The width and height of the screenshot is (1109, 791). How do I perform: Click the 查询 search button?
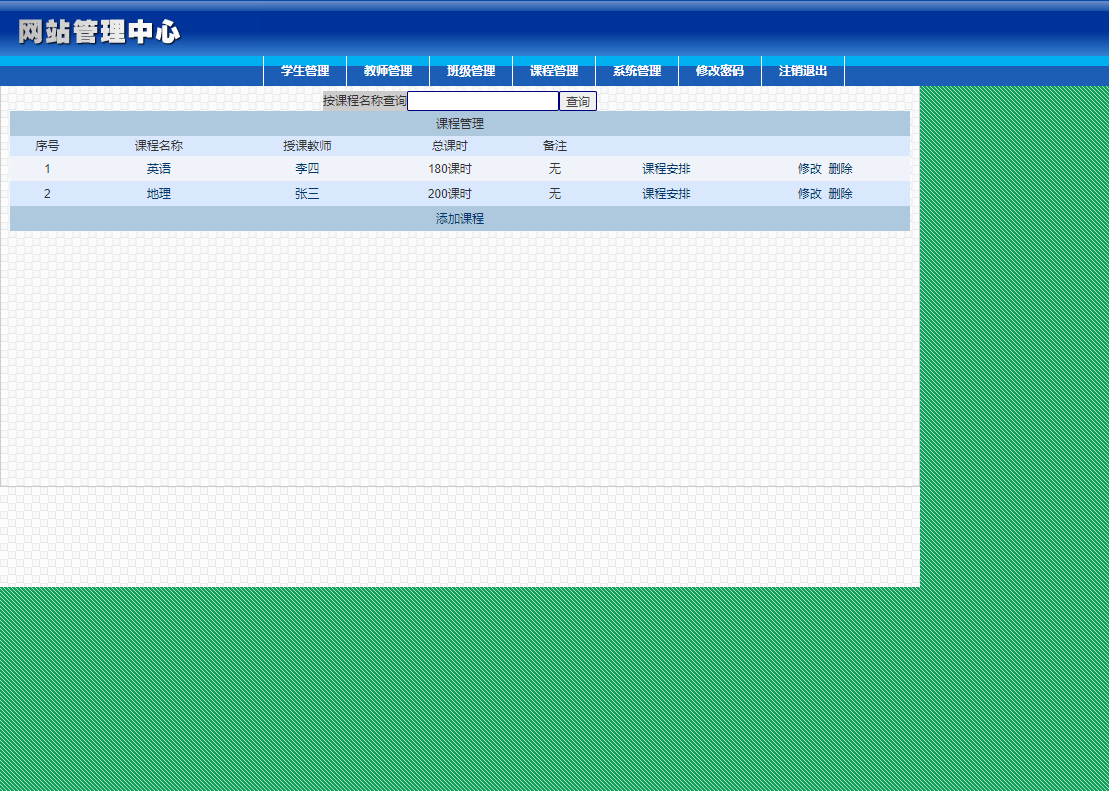pyautogui.click(x=578, y=101)
